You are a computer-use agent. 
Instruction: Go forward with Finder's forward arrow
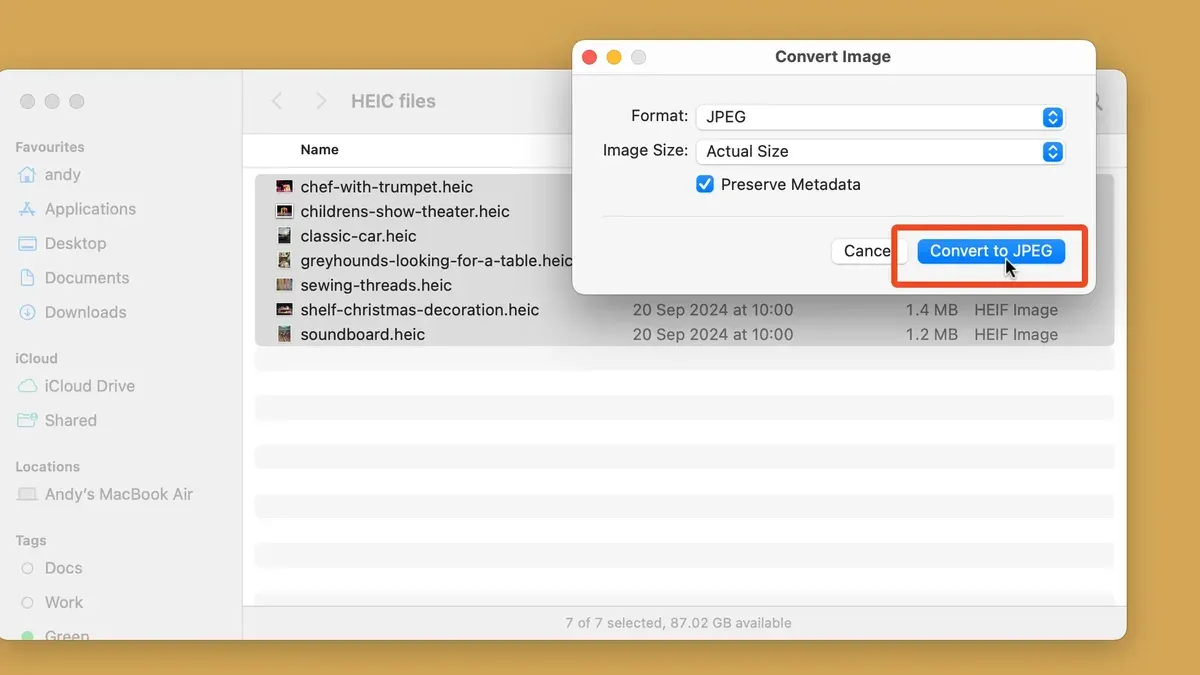(x=320, y=101)
